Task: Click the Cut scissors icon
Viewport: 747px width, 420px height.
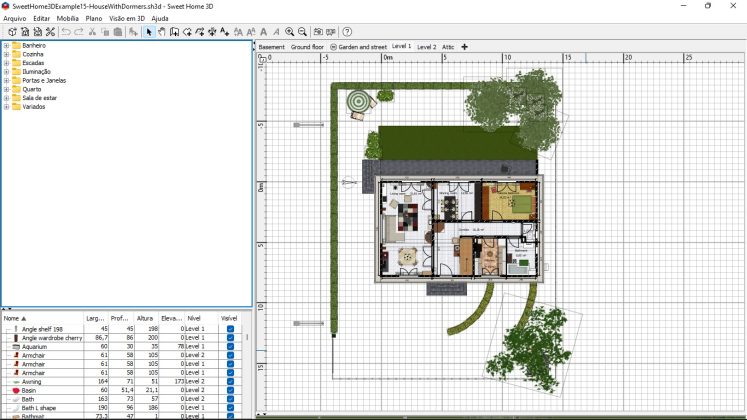Action: click(x=92, y=32)
